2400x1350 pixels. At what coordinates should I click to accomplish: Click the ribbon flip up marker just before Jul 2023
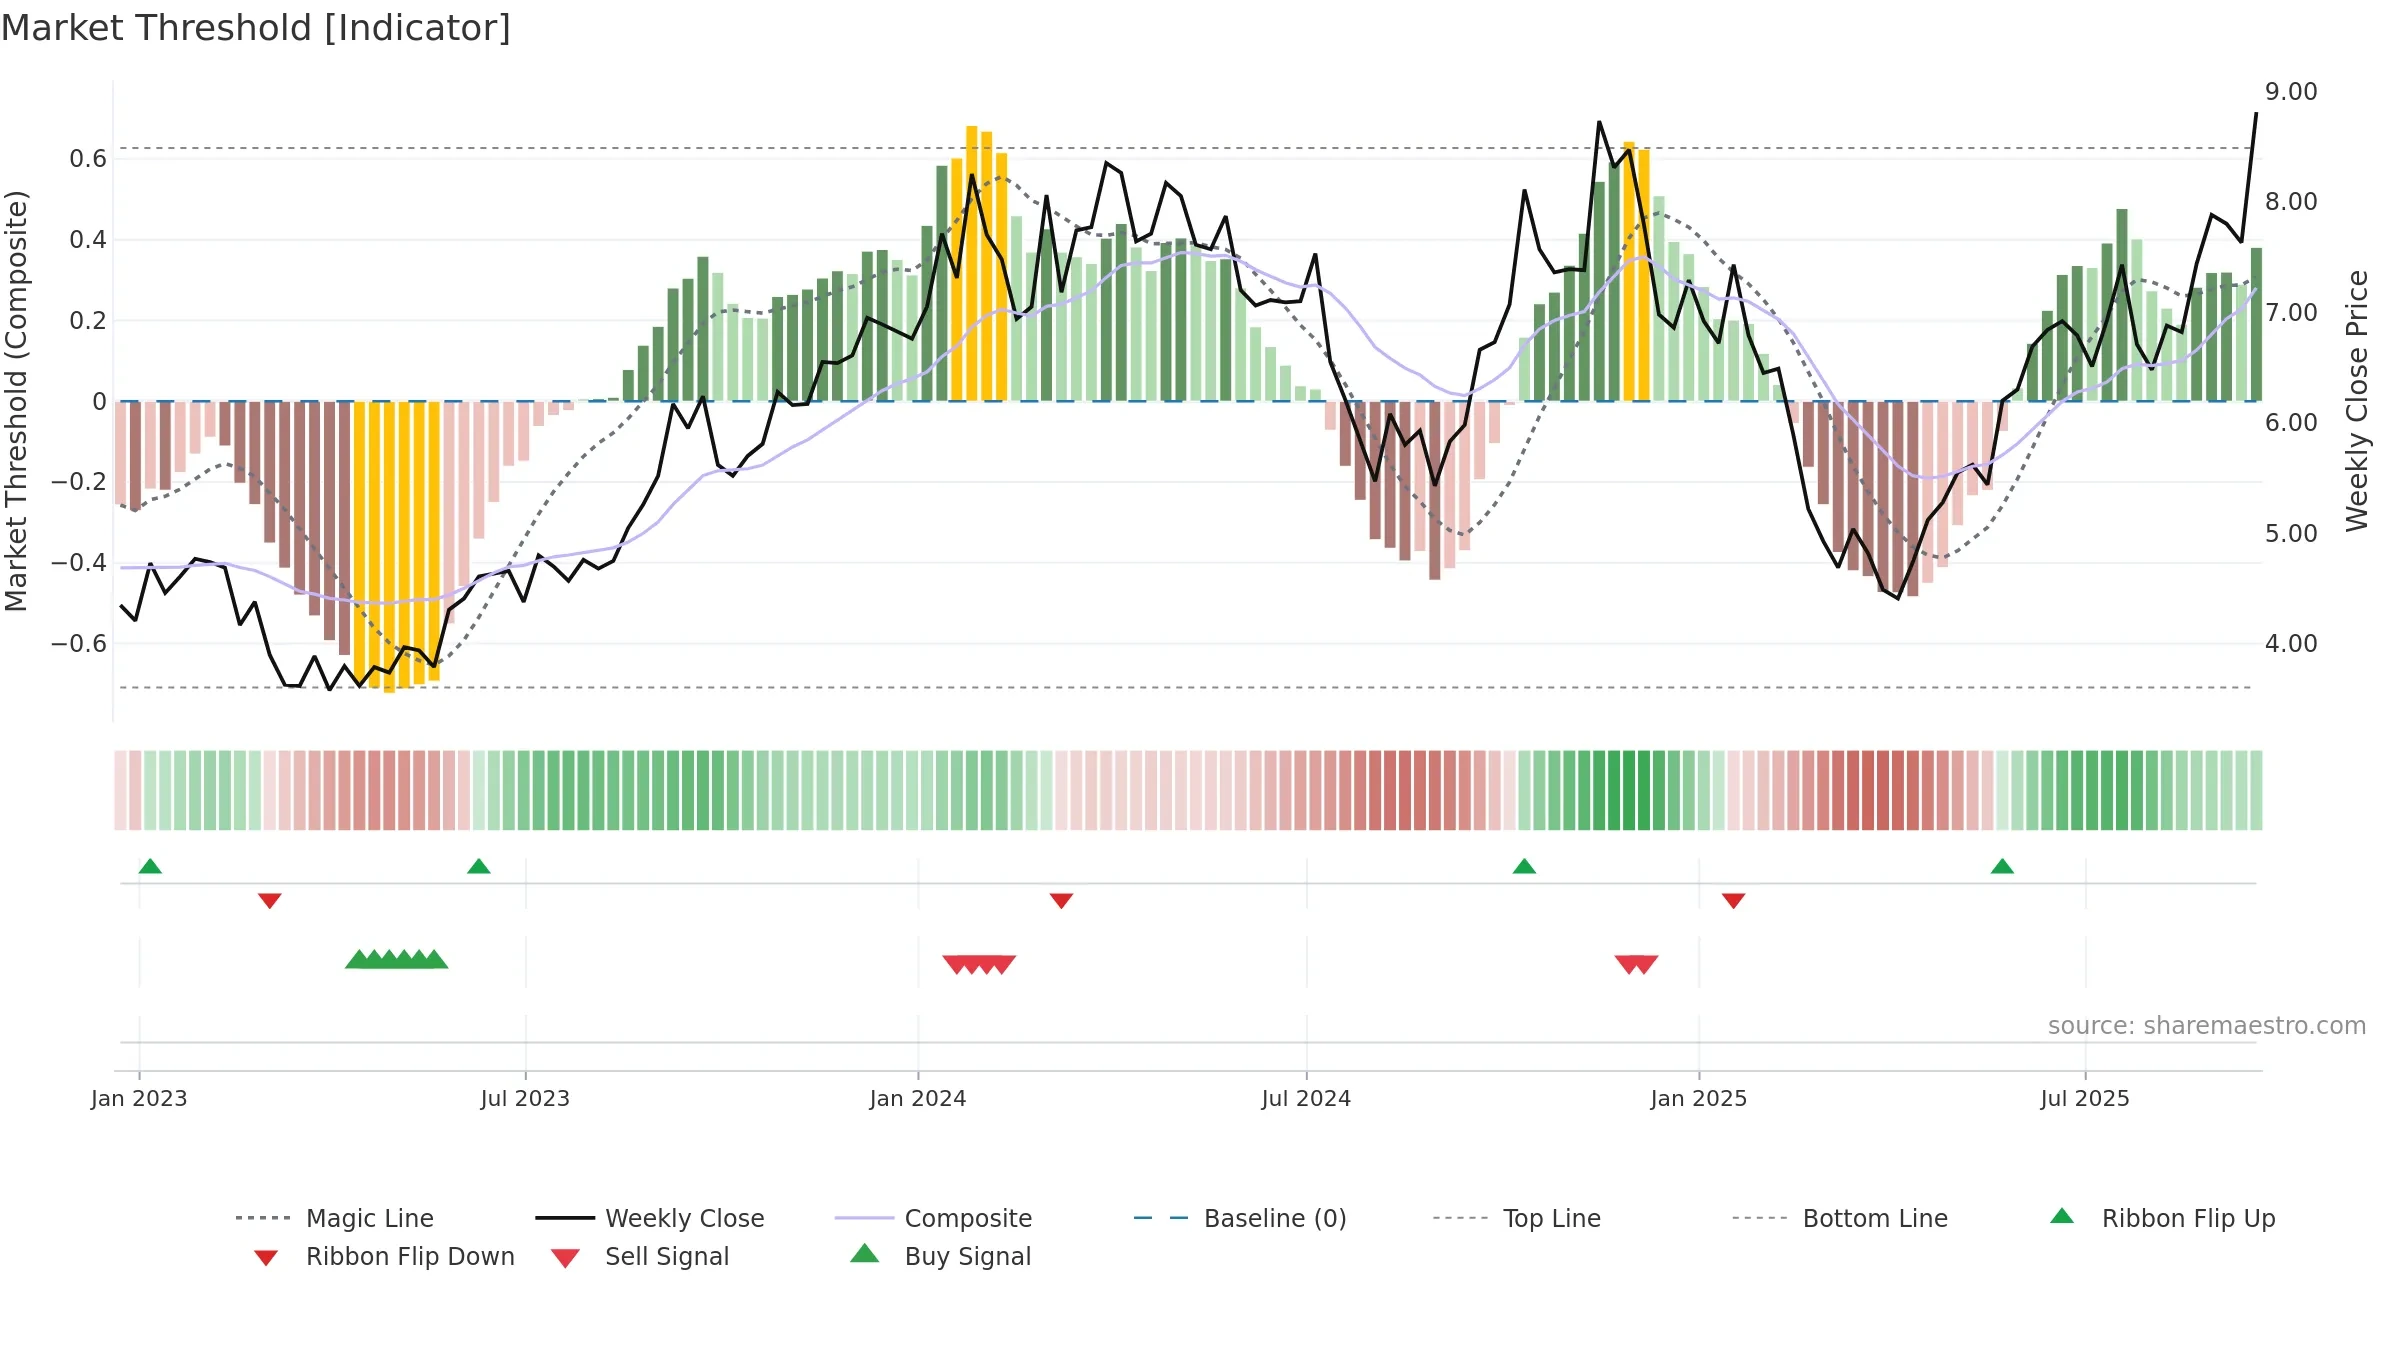pyautogui.click(x=479, y=866)
